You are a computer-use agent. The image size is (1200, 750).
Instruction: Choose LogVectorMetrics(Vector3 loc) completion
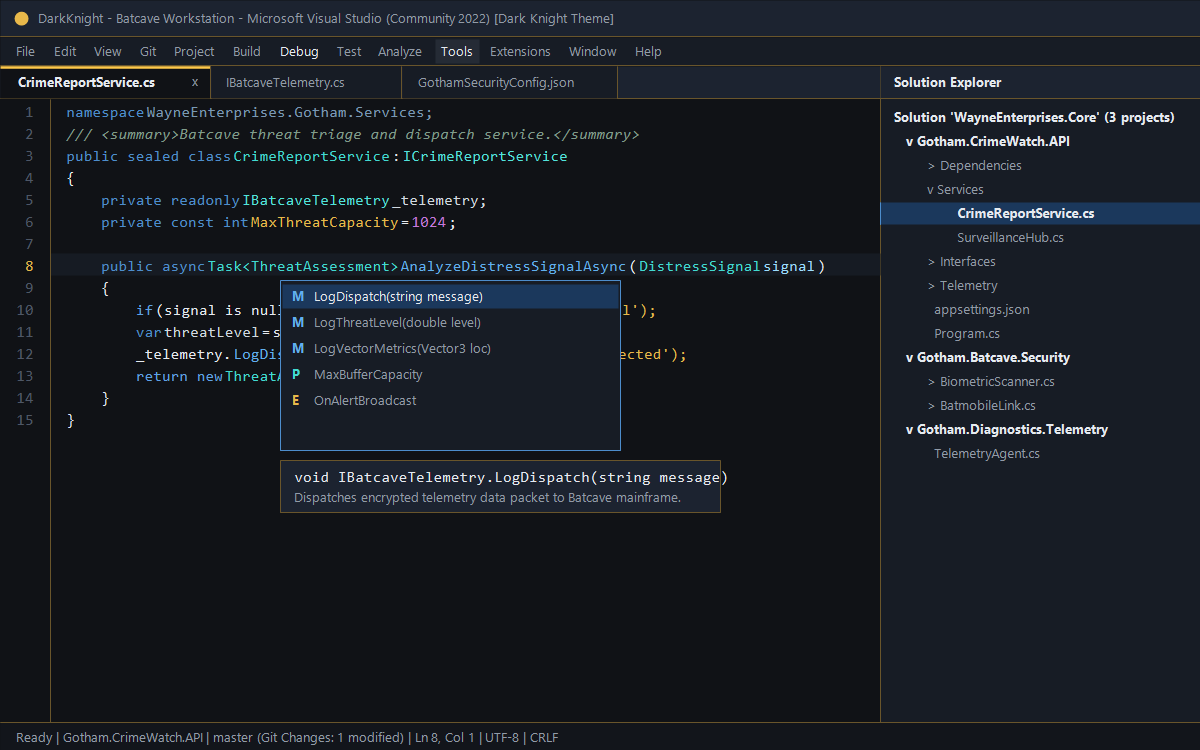coord(450,349)
